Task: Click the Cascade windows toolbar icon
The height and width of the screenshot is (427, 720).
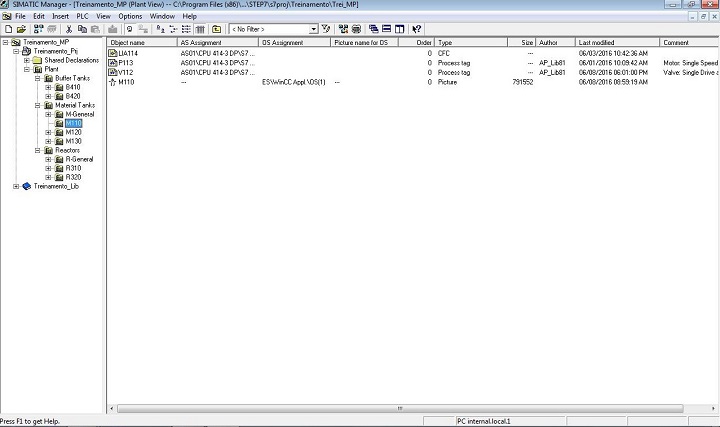Action: tap(374, 29)
